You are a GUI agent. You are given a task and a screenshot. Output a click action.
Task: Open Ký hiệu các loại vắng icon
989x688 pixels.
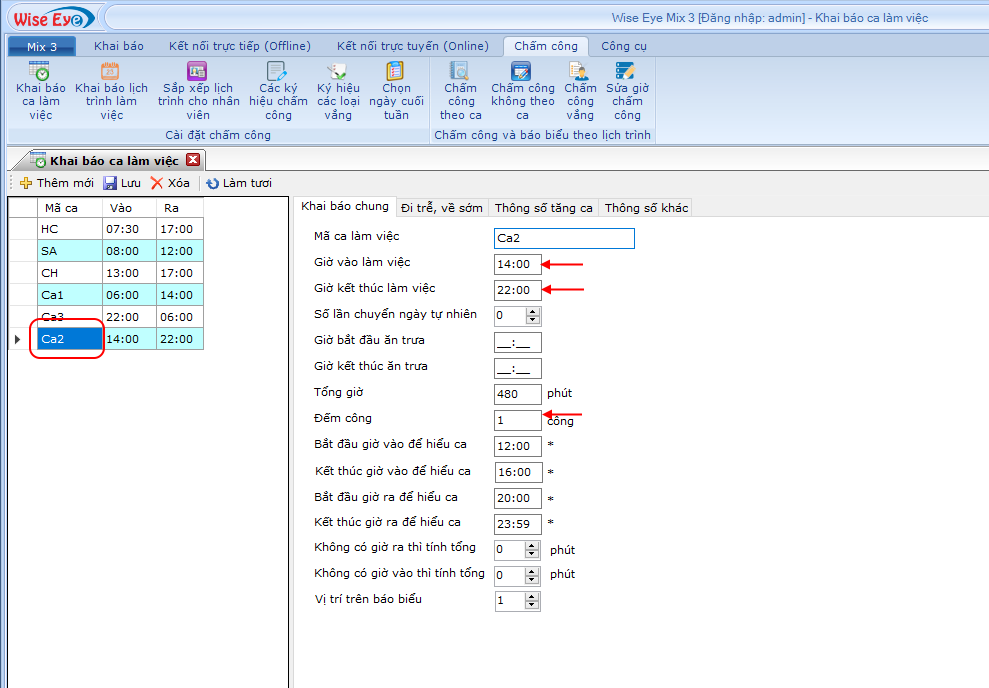(338, 89)
